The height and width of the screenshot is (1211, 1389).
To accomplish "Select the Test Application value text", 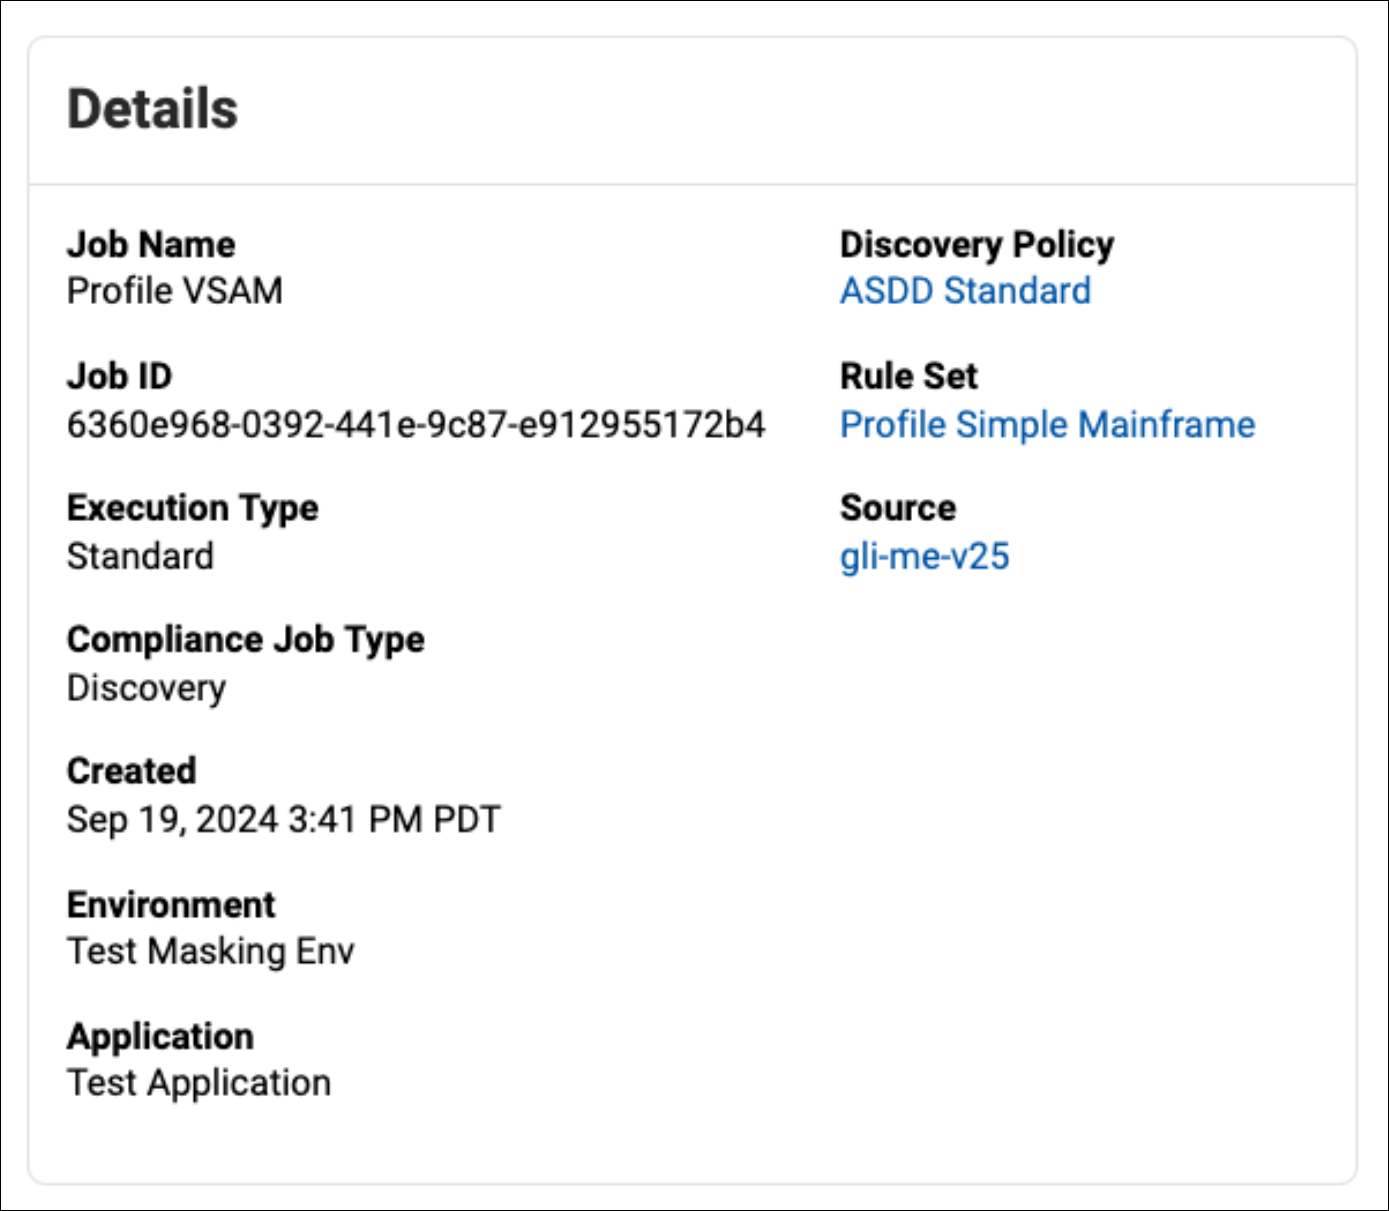I will click(x=198, y=1083).
